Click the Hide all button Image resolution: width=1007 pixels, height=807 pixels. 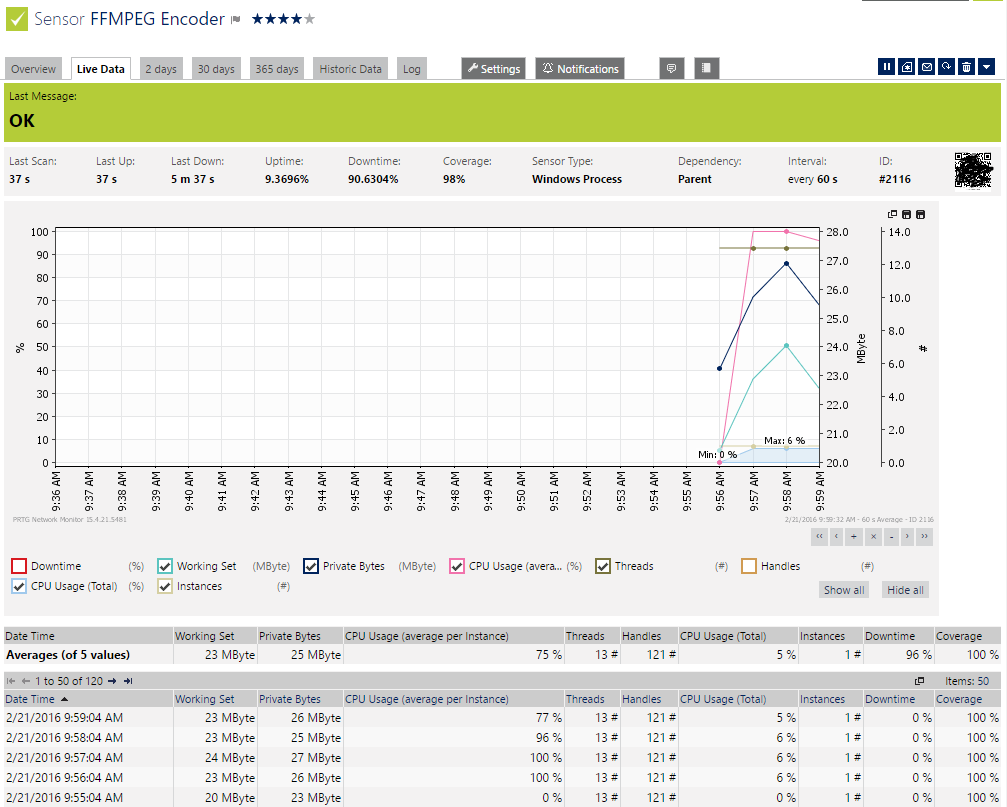(x=905, y=590)
